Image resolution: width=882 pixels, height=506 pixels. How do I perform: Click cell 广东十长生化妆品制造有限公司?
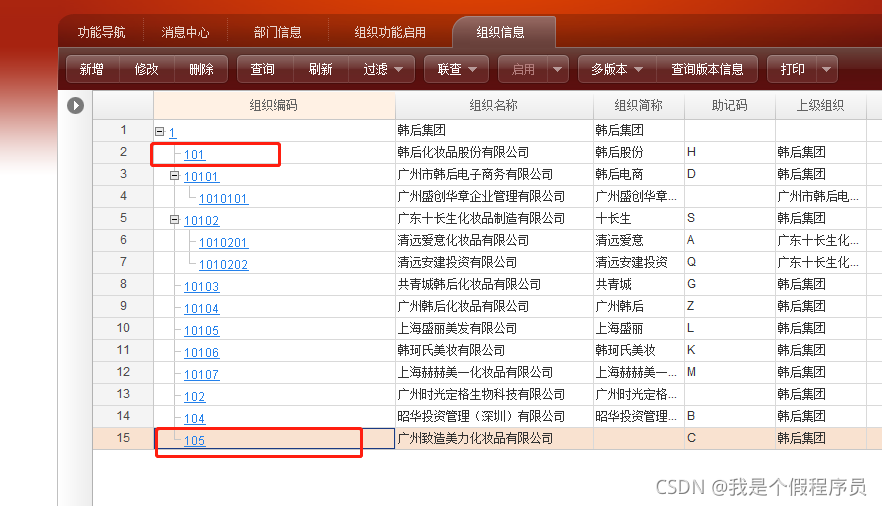494,218
